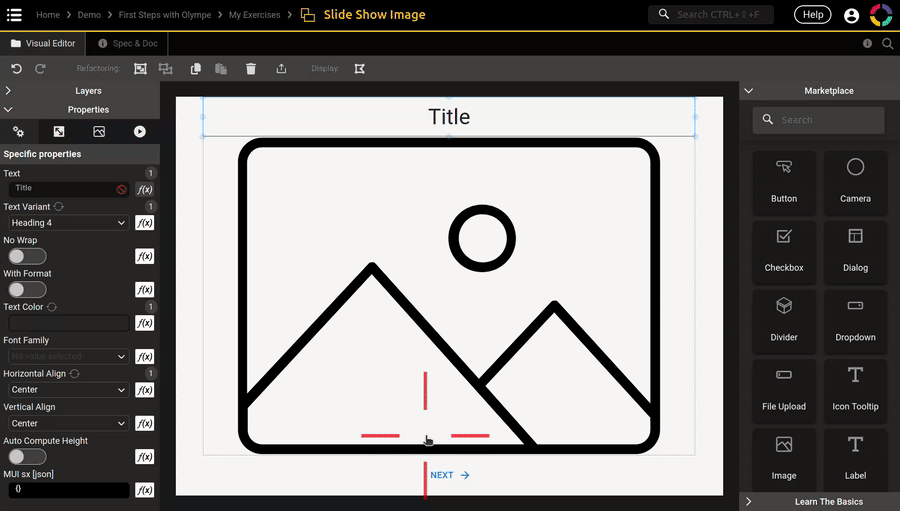
Task: Open the events play-circle properties tab
Action: click(x=139, y=131)
